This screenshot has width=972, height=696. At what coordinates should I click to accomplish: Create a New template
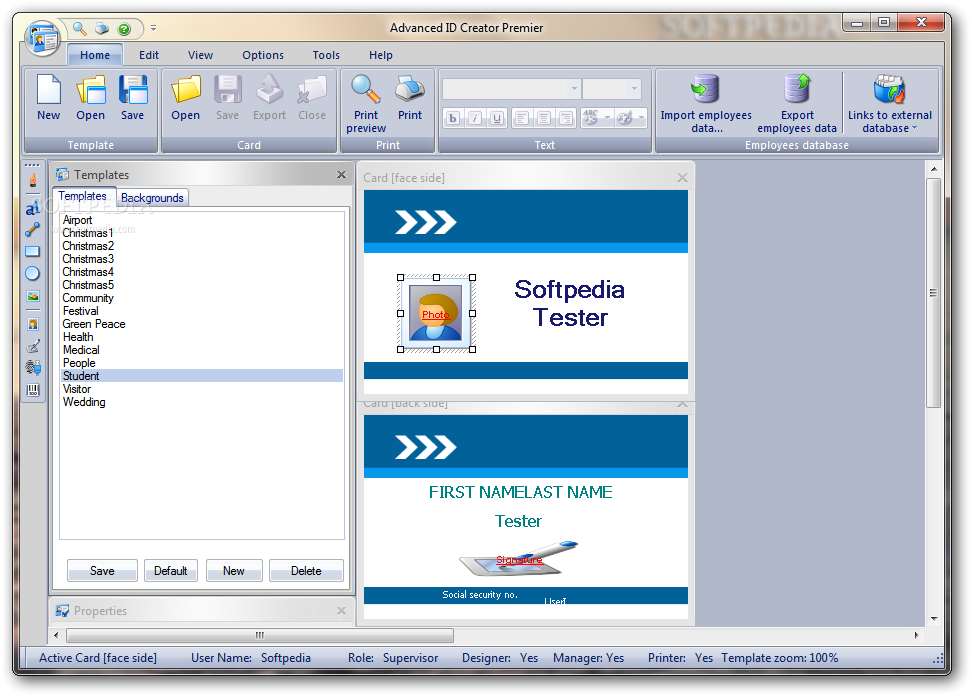coord(48,97)
